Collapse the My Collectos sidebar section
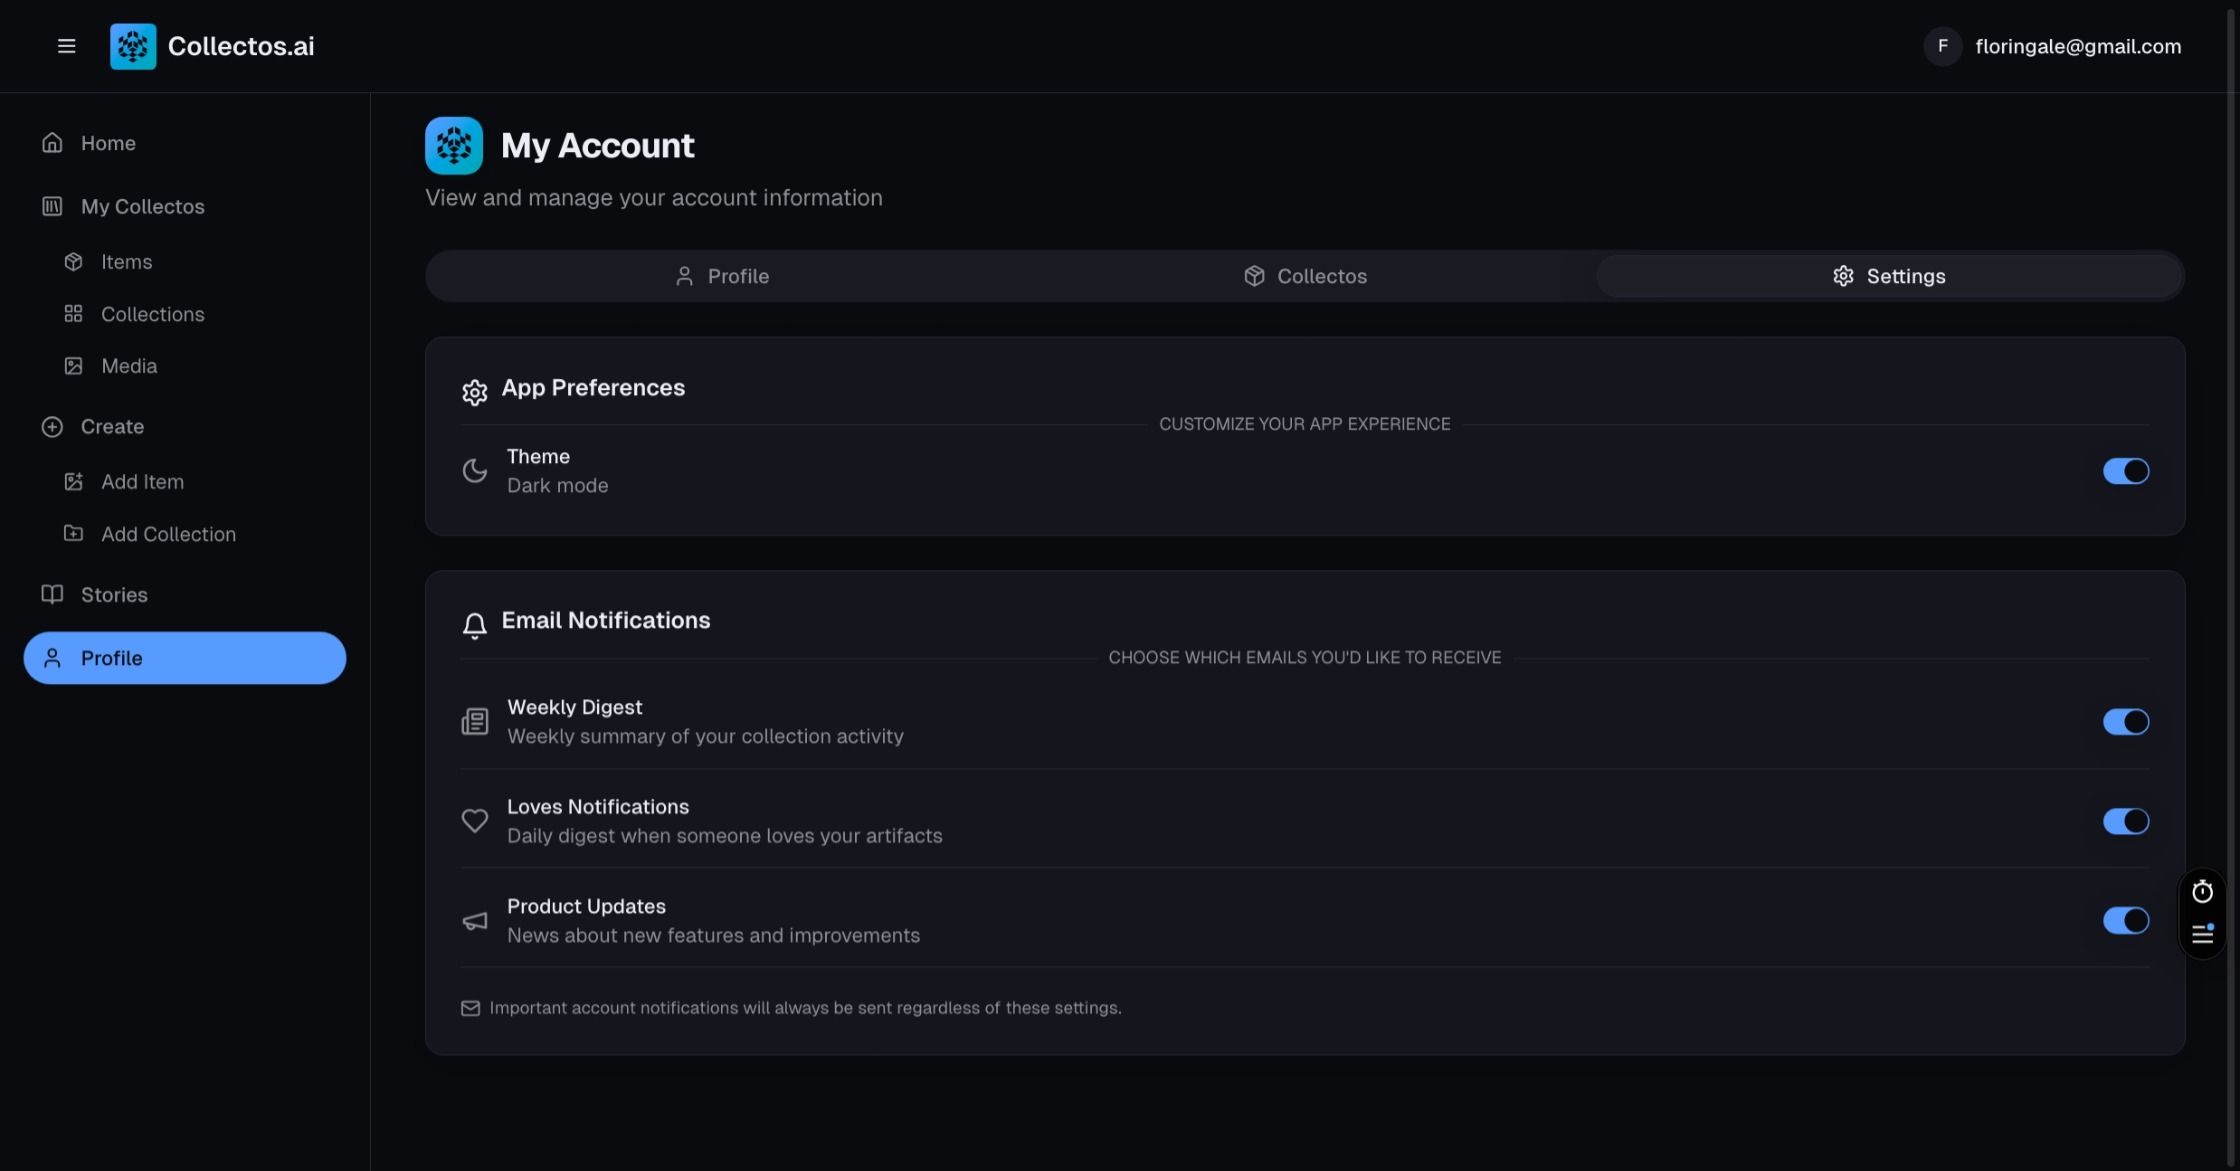 click(x=142, y=207)
